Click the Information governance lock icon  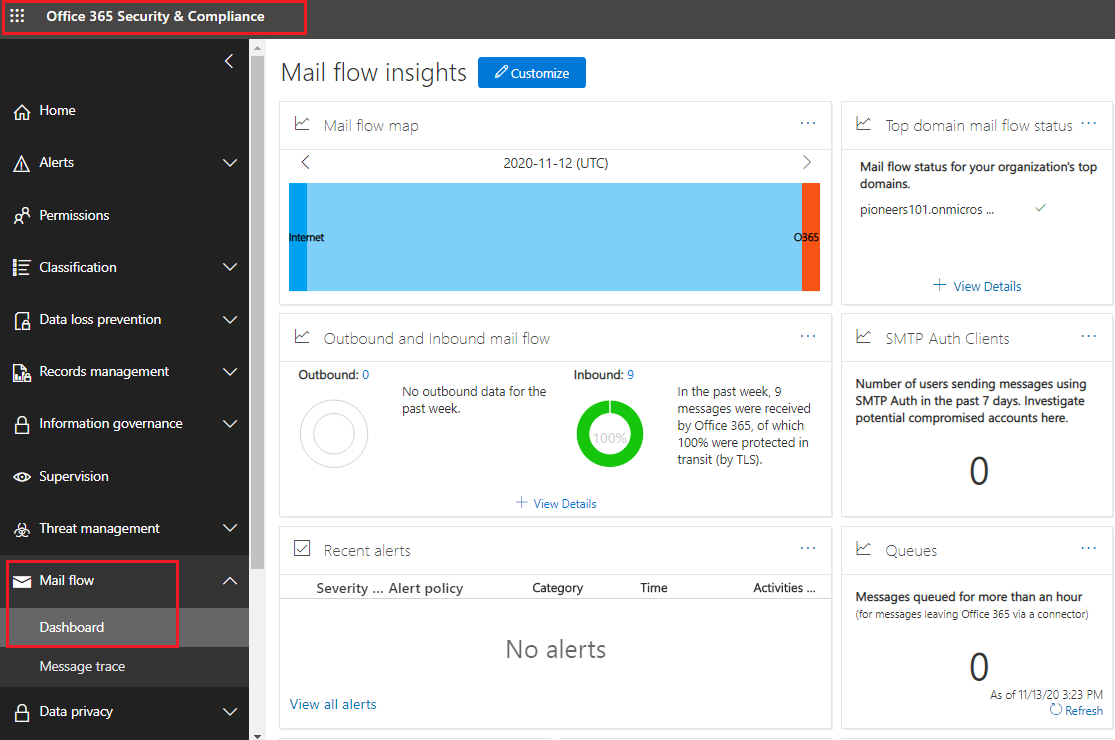point(22,424)
